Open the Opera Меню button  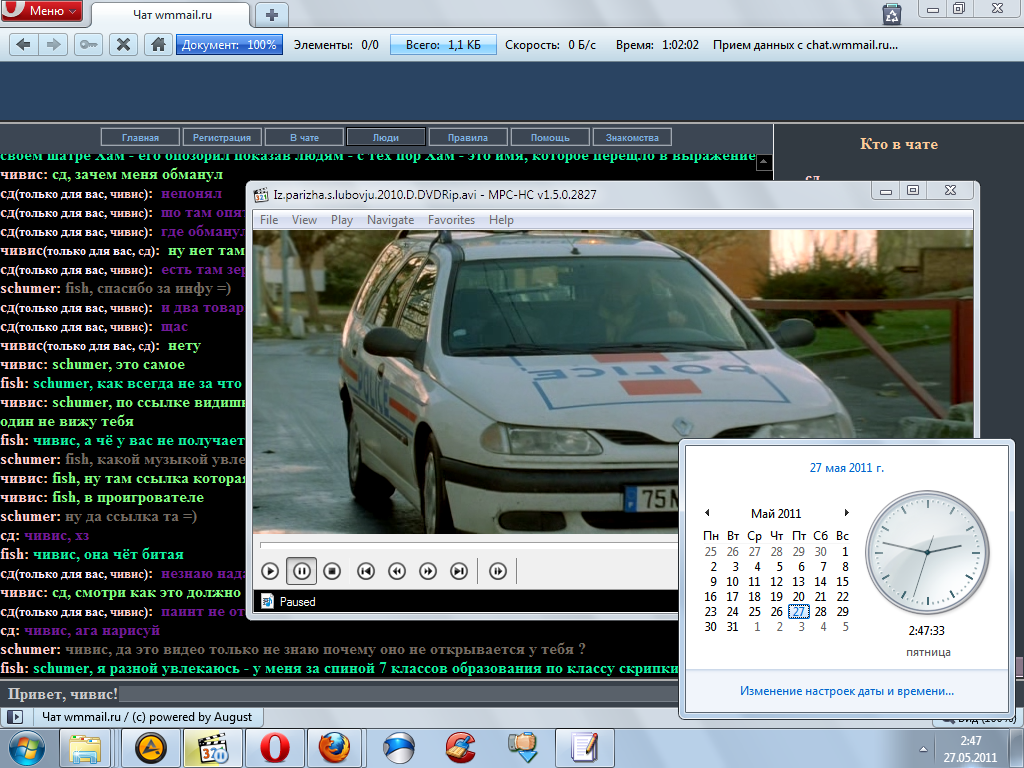42,10
